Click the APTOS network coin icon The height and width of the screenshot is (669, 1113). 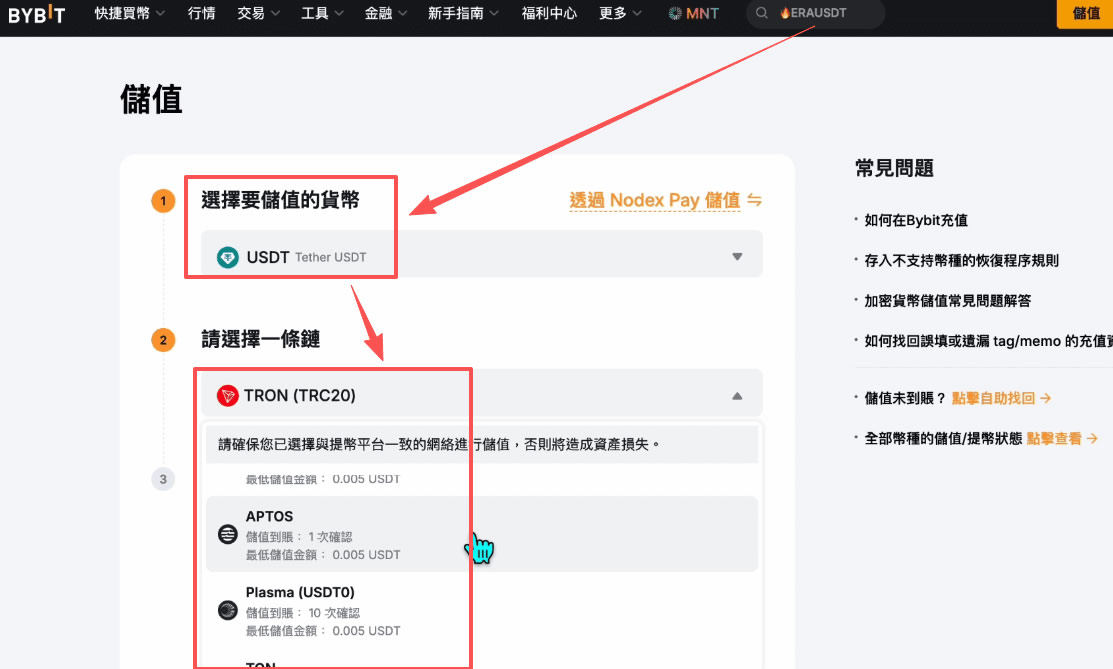click(x=227, y=533)
